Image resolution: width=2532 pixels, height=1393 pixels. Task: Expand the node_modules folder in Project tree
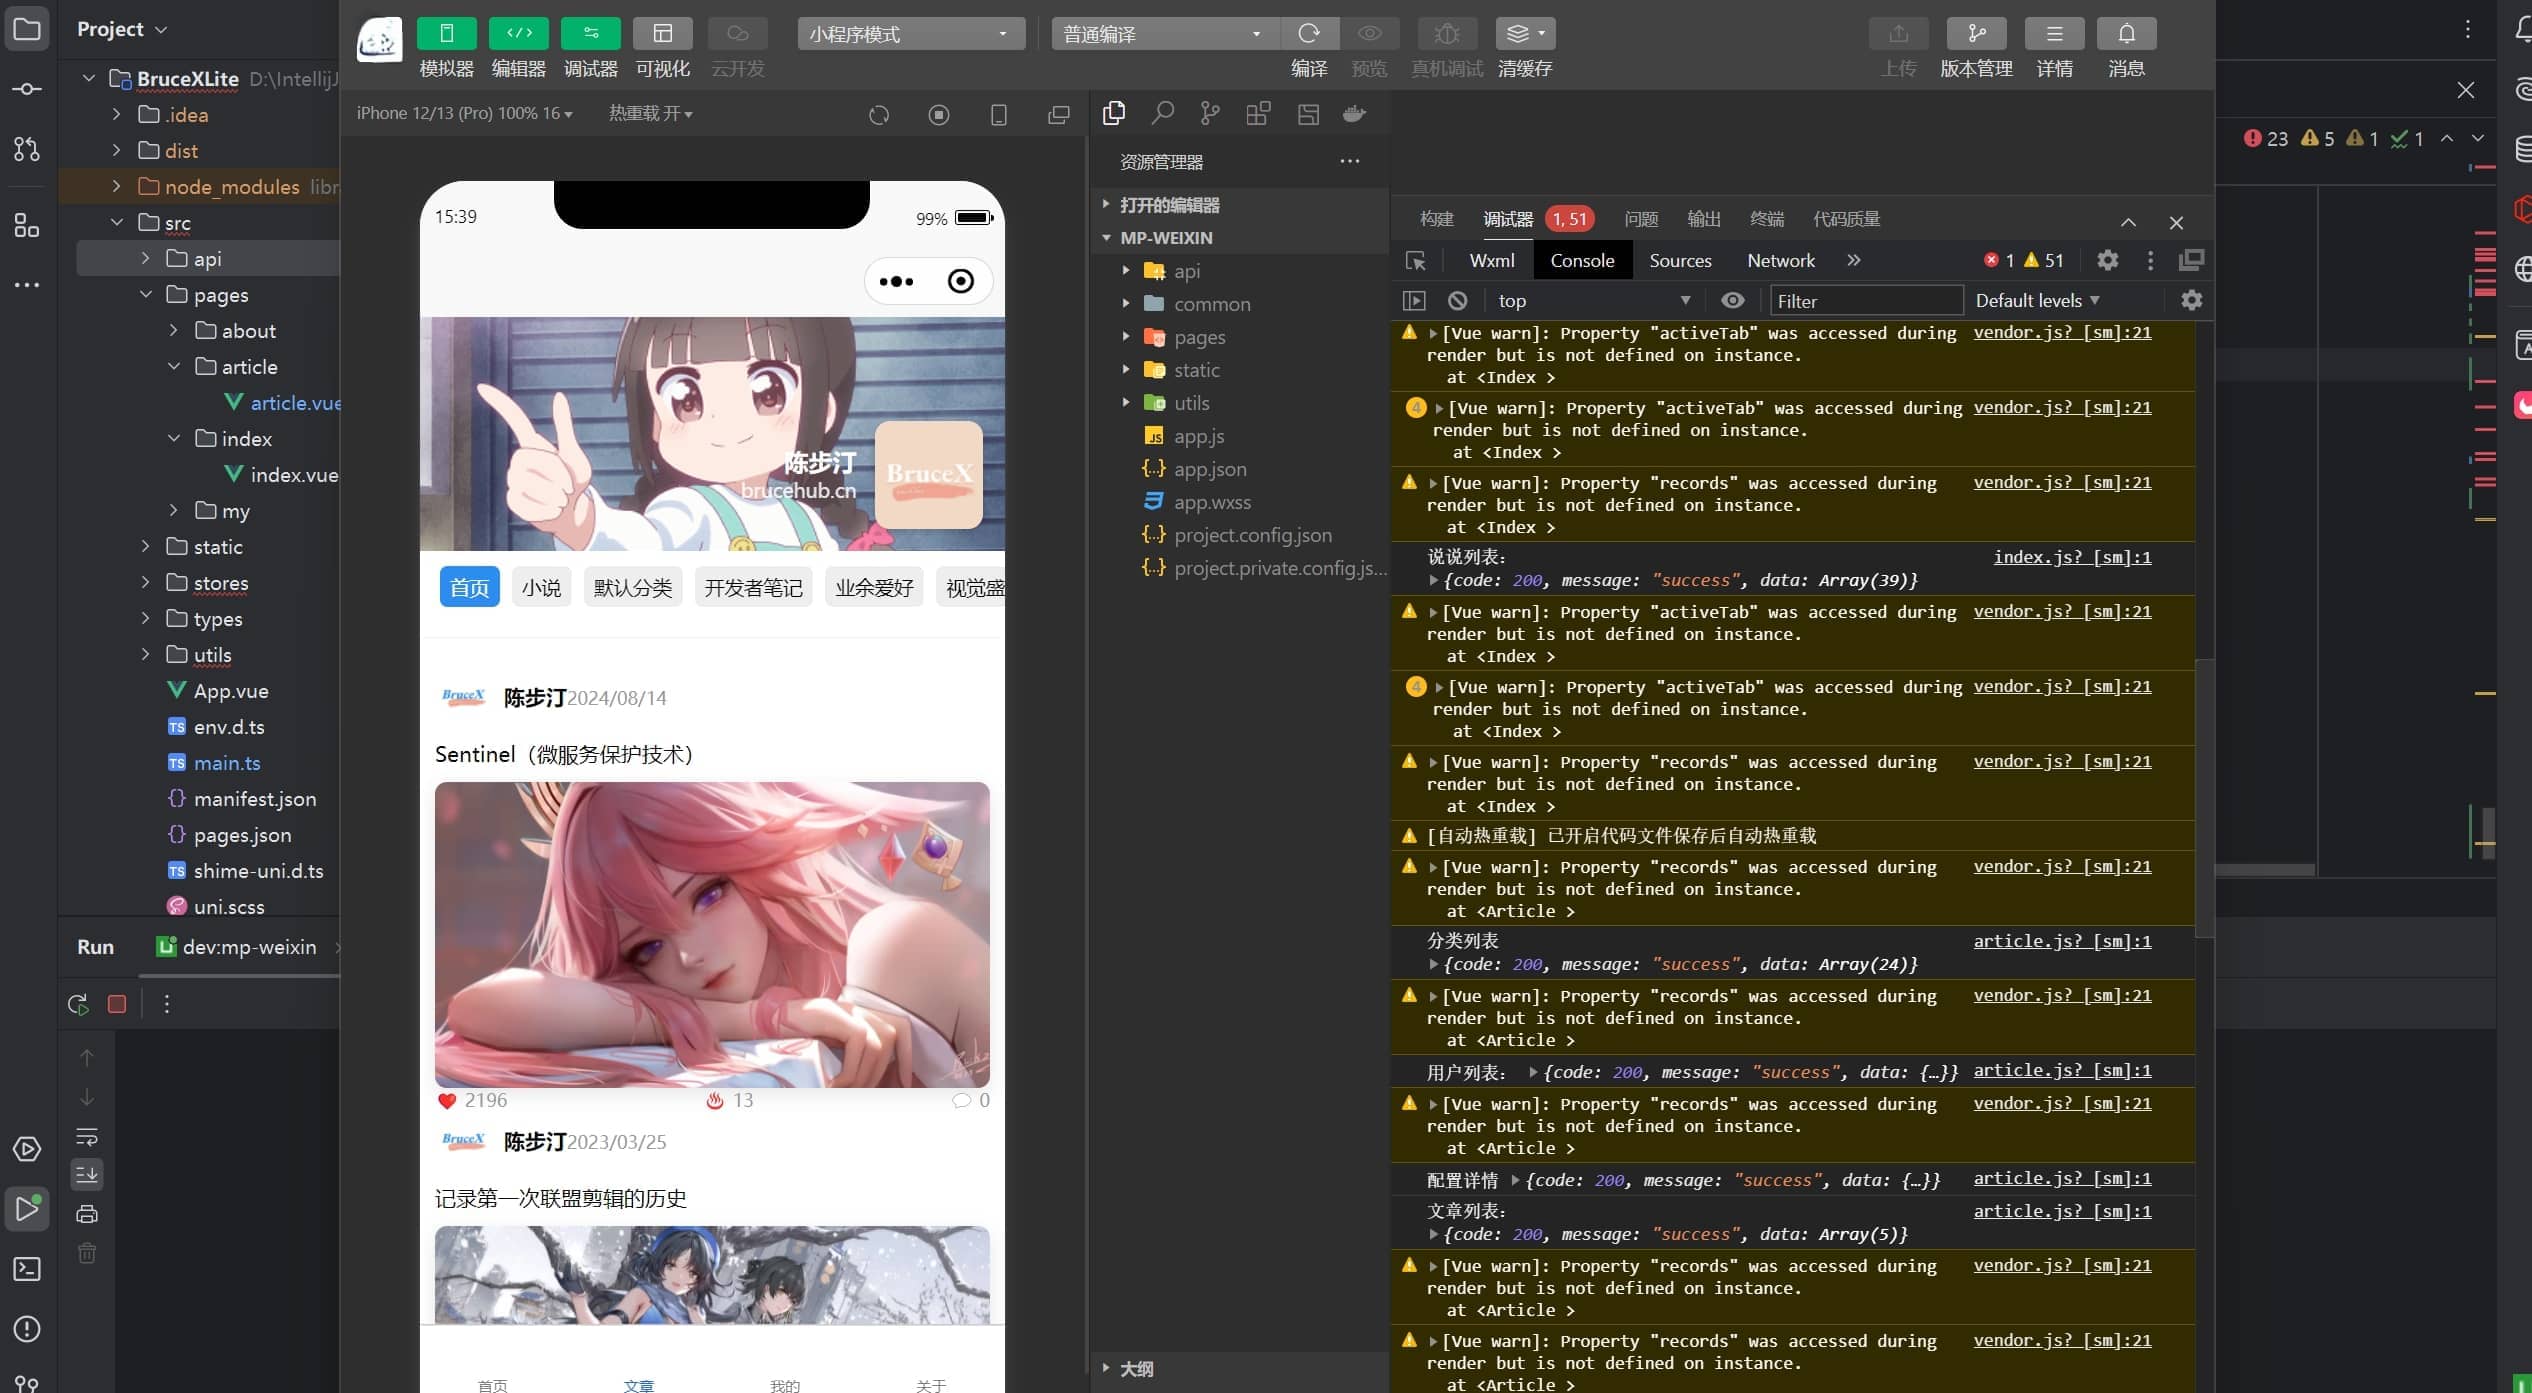tap(116, 186)
